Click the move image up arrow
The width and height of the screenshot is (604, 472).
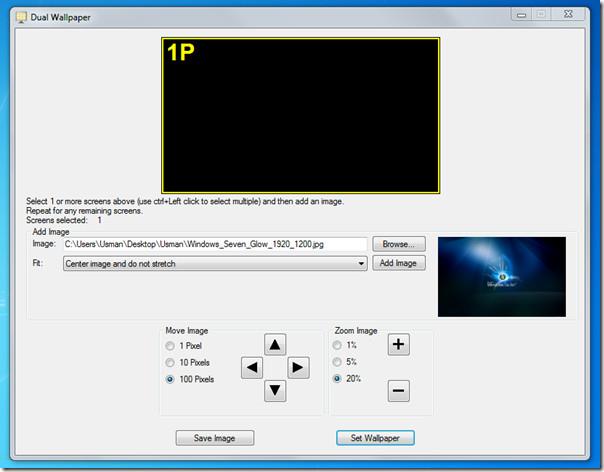(x=276, y=344)
